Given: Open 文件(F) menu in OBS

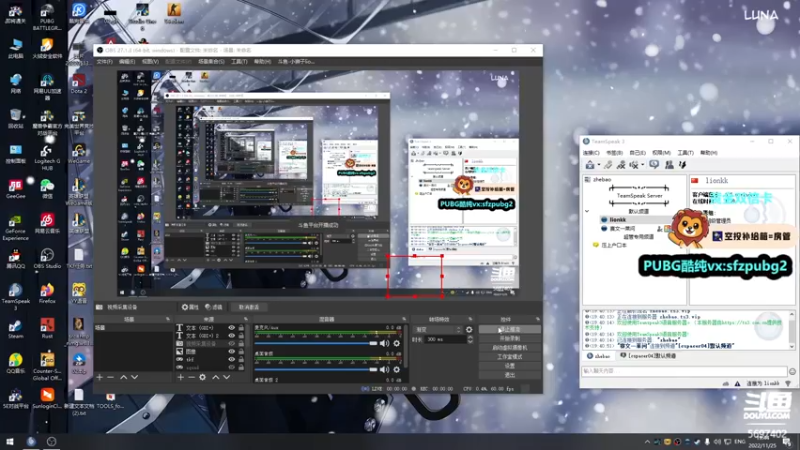Looking at the screenshot, I should point(105,62).
